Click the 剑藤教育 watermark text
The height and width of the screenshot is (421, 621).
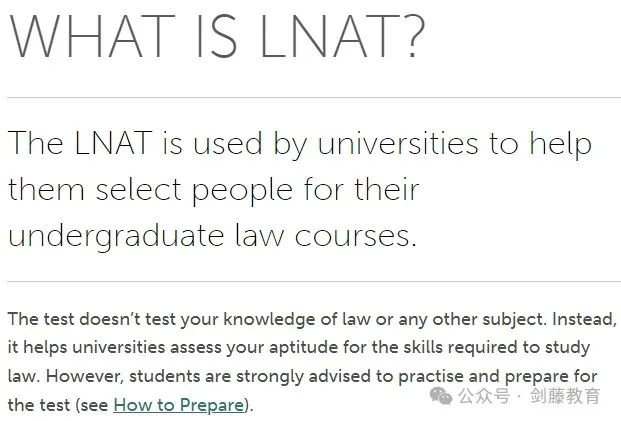[565, 396]
